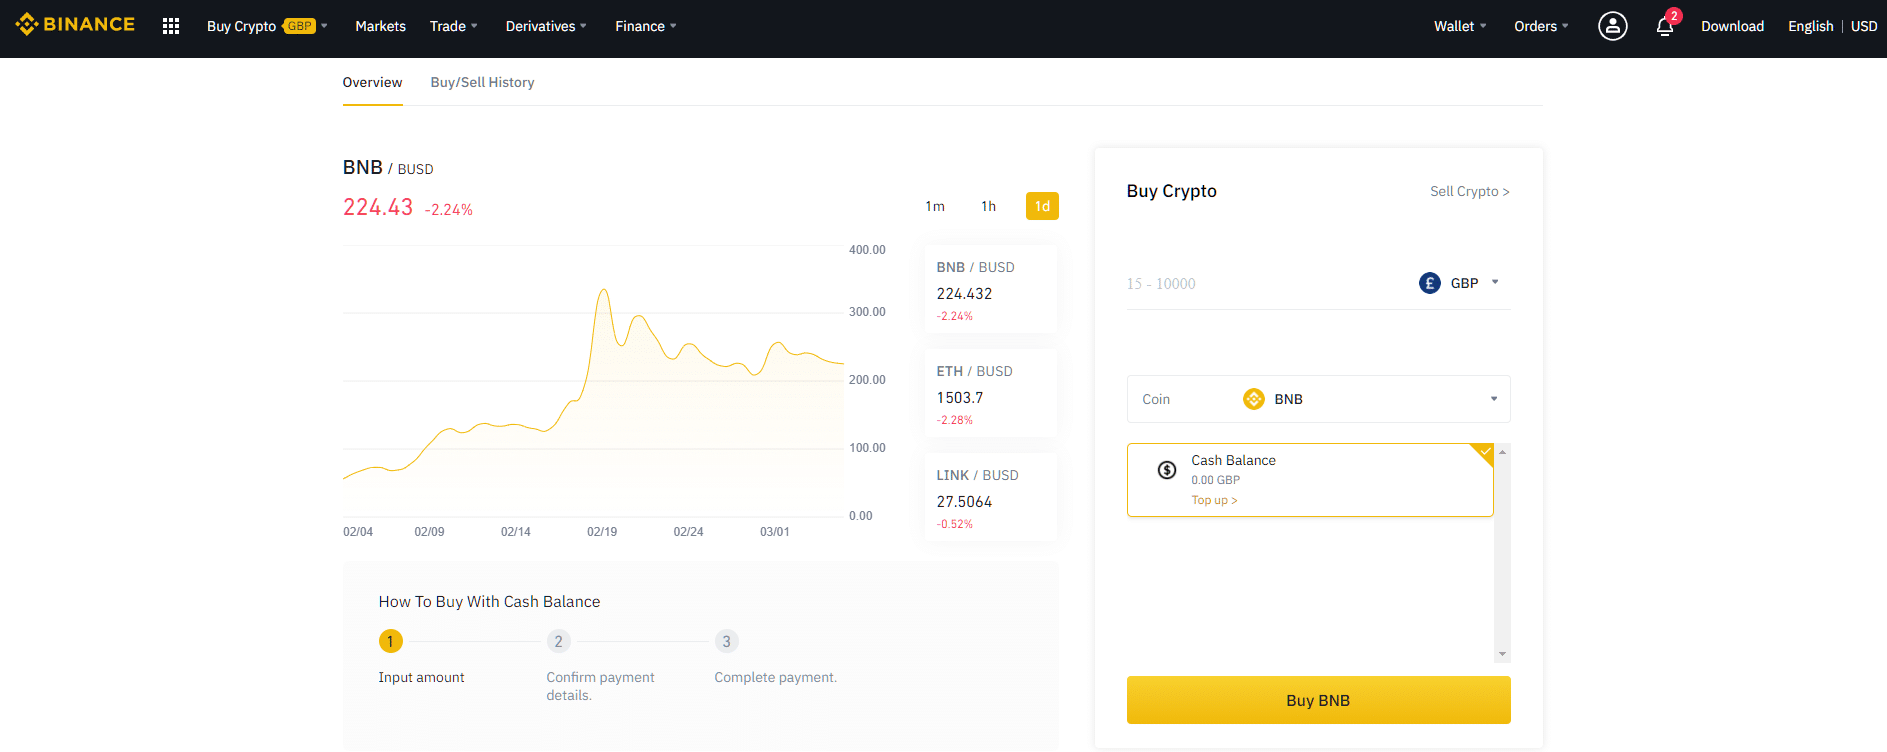The height and width of the screenshot is (752, 1887).
Task: Click the How To Buy With Cash Balance heading
Action: click(489, 601)
